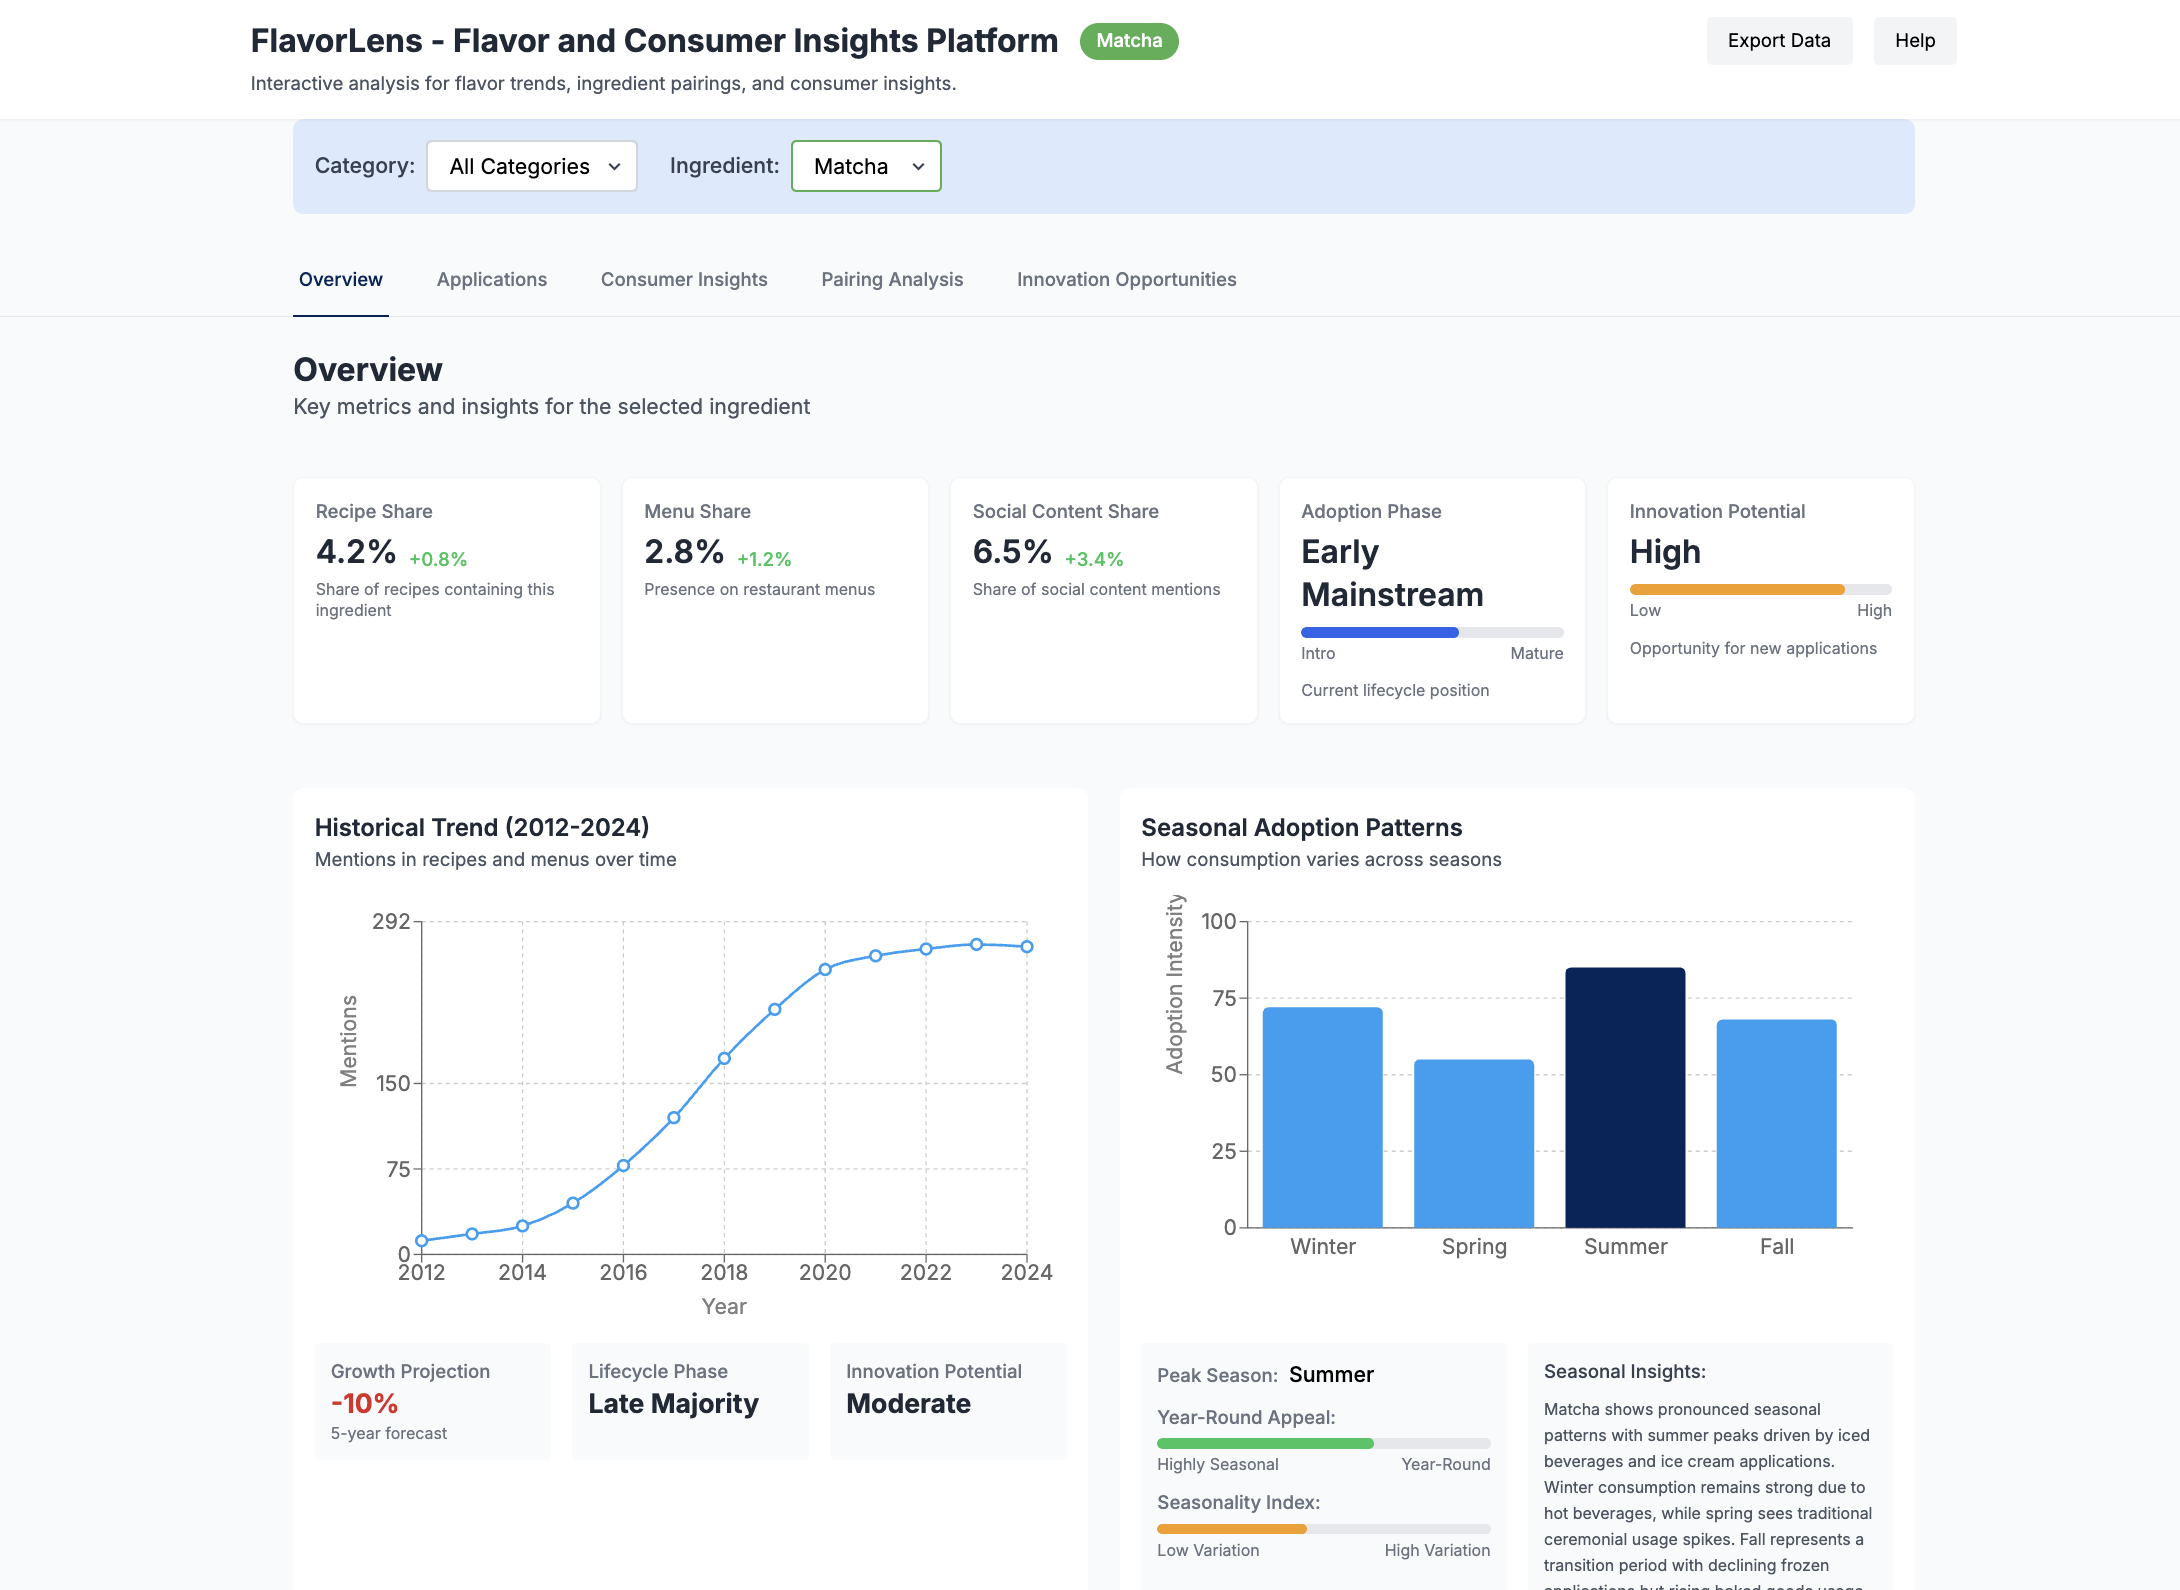Open the Innovation Opportunities tab
This screenshot has height=1590, width=2180.
click(x=1127, y=280)
